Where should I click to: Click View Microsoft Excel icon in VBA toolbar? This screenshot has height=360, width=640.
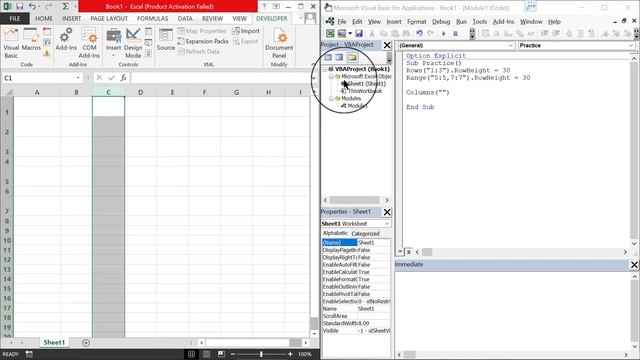coord(330,33)
